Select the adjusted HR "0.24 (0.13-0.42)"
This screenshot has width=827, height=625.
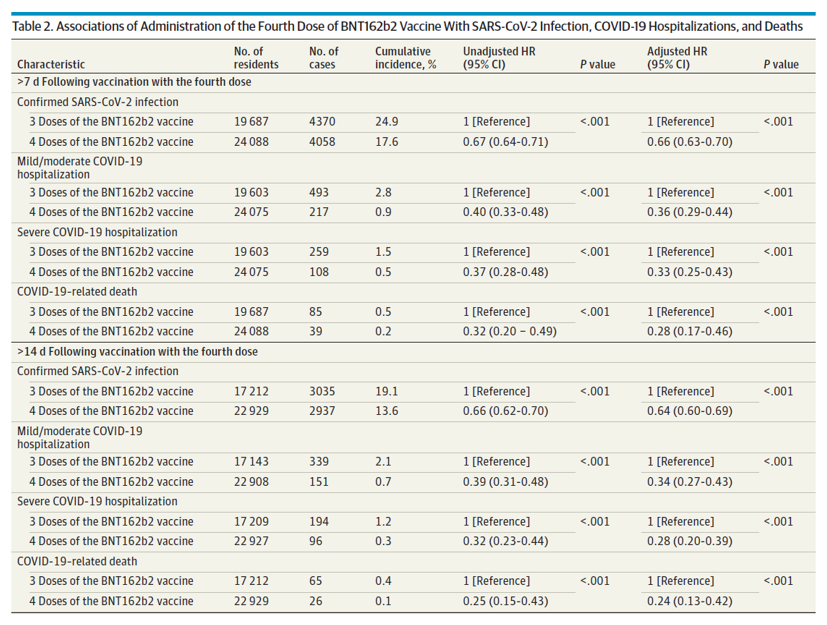(x=690, y=601)
